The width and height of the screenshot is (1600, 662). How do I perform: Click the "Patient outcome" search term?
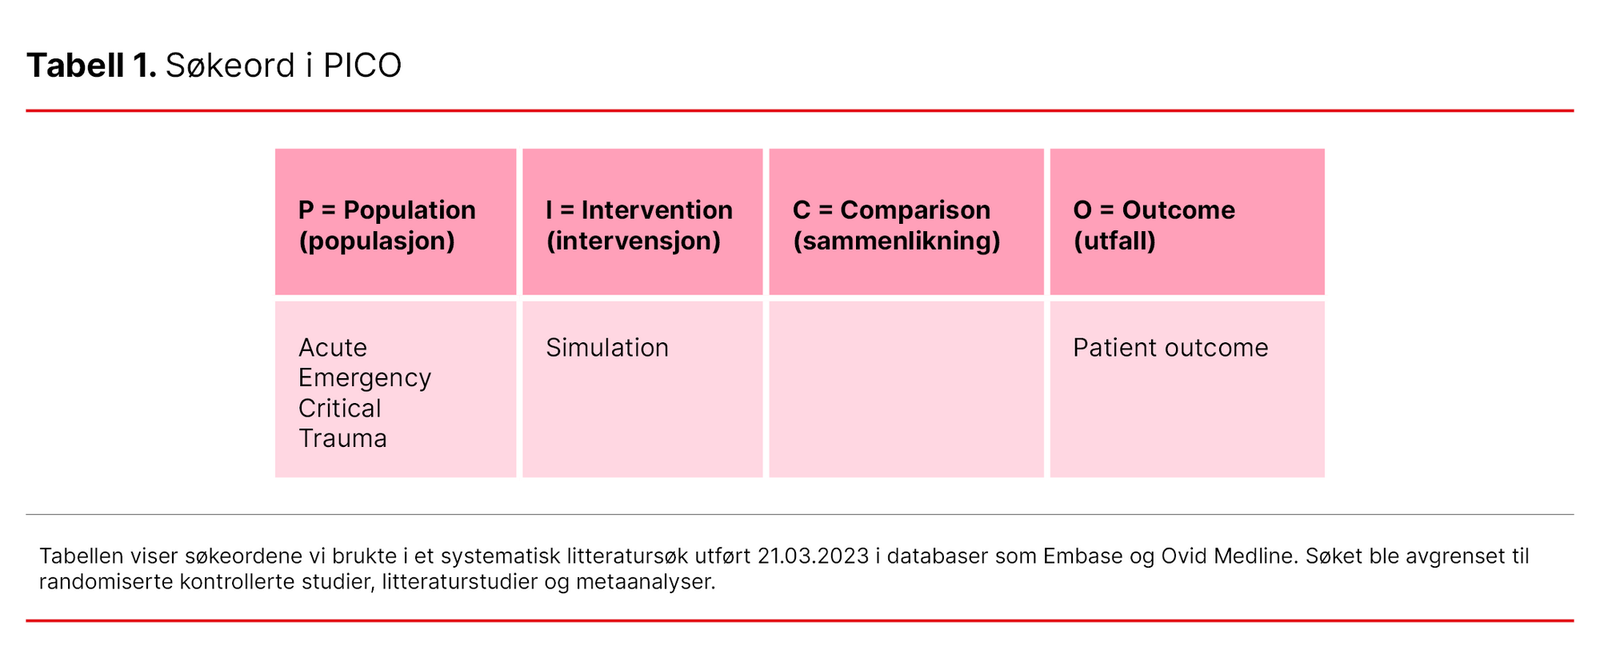pos(1170,348)
